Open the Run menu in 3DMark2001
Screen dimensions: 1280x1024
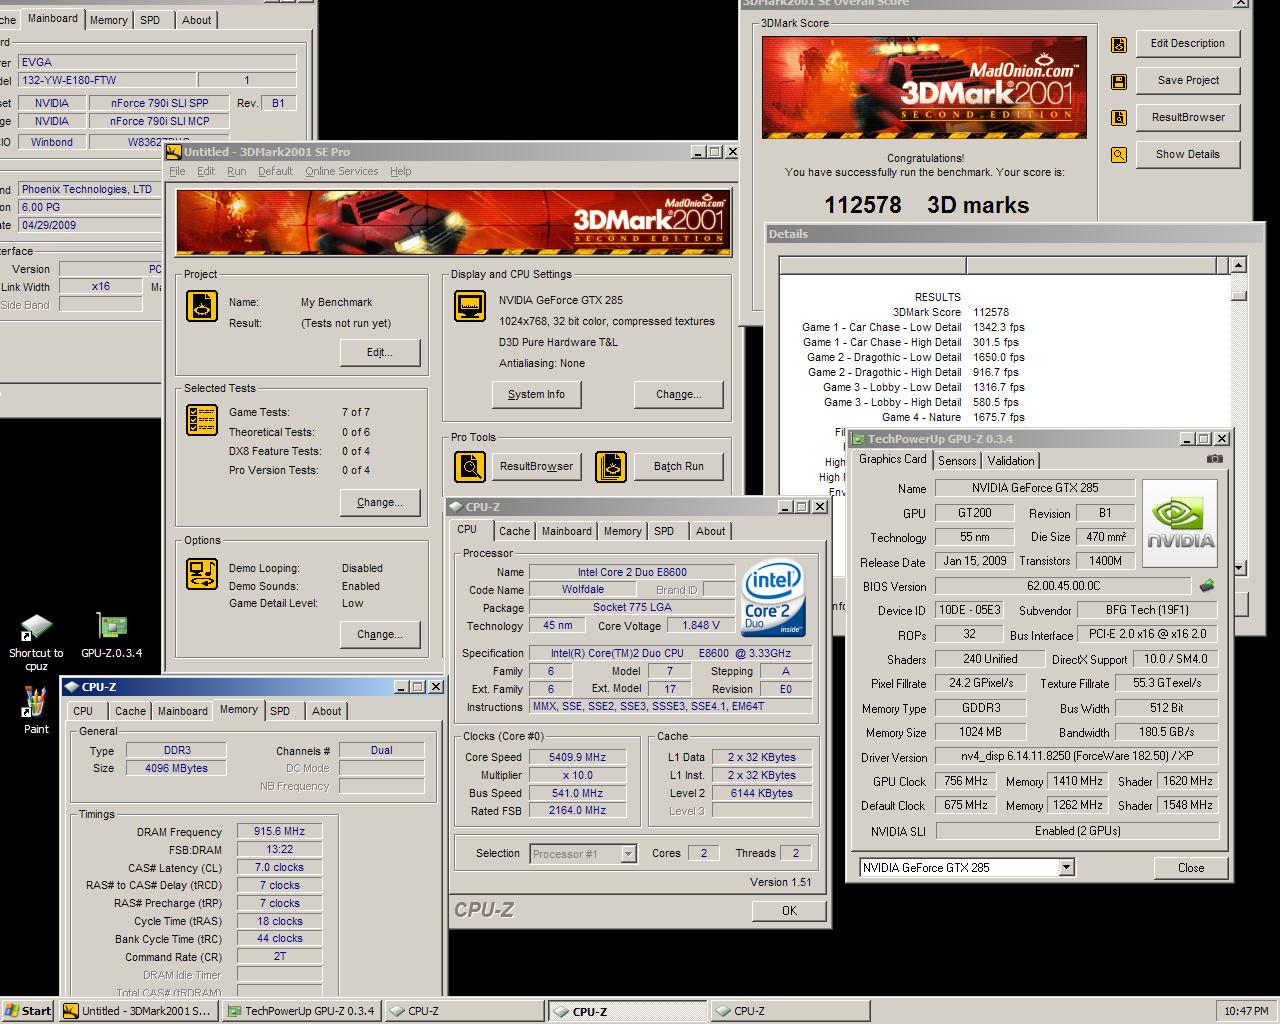click(x=236, y=171)
